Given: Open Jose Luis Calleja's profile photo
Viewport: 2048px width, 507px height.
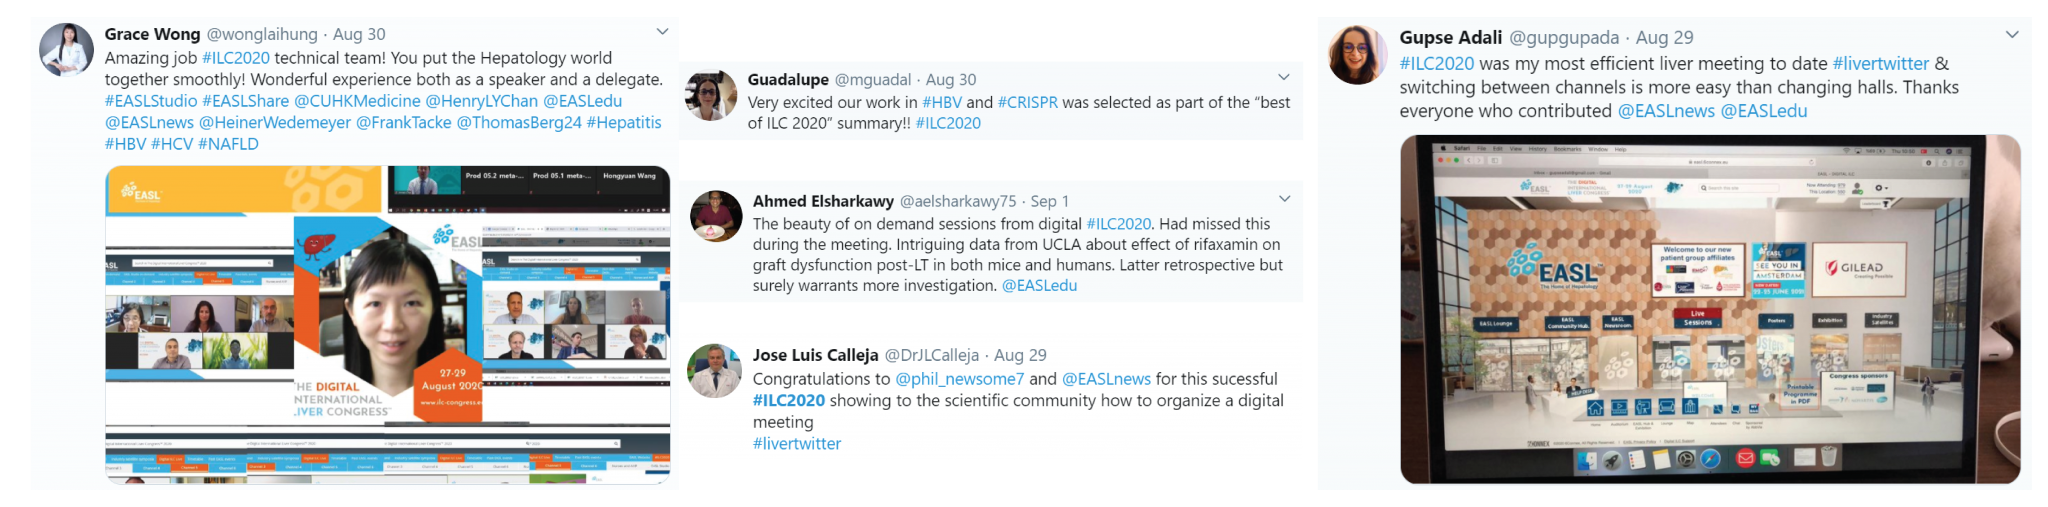Looking at the screenshot, I should click(714, 370).
